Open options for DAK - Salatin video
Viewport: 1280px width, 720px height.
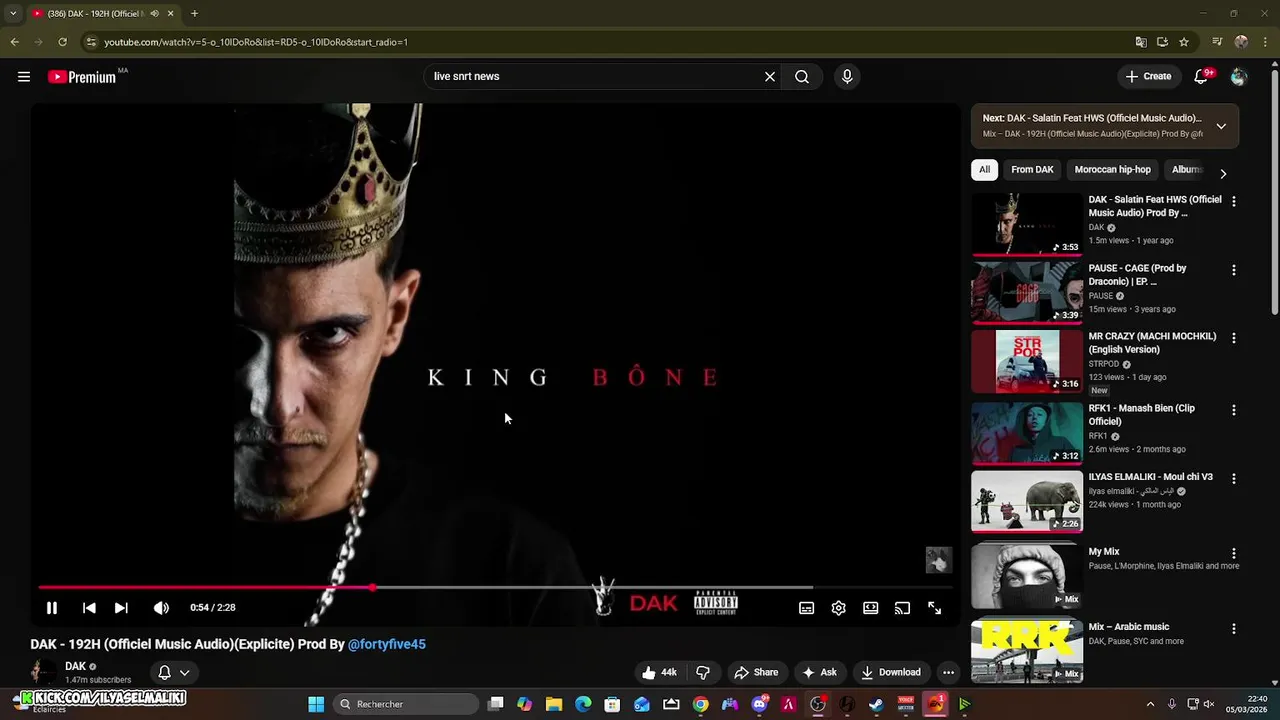(1233, 201)
